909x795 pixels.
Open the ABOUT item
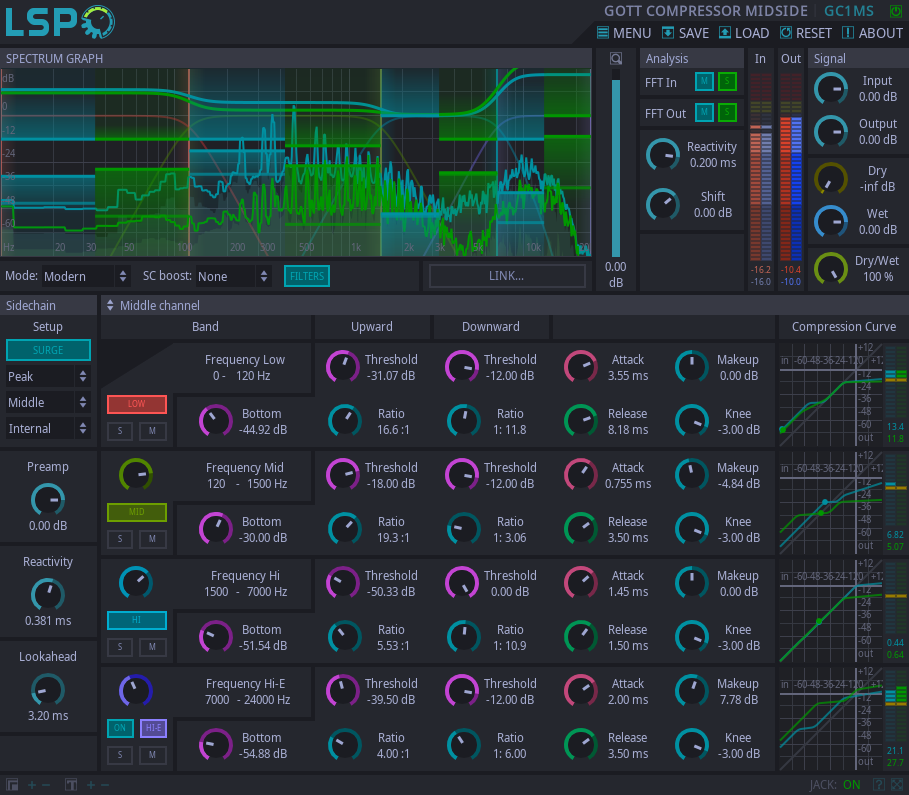872,33
